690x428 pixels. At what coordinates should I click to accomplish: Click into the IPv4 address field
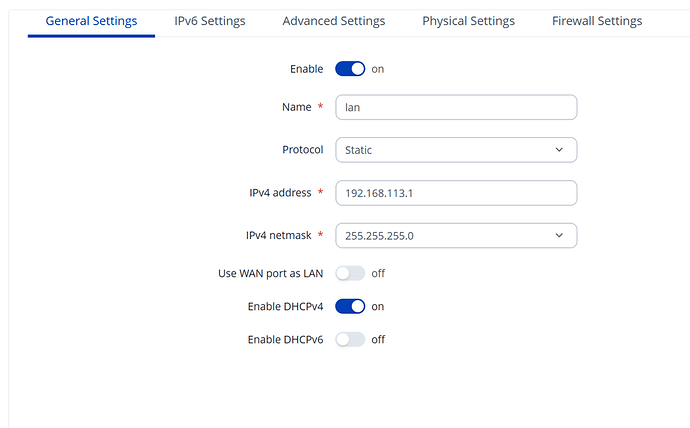[x=455, y=193]
